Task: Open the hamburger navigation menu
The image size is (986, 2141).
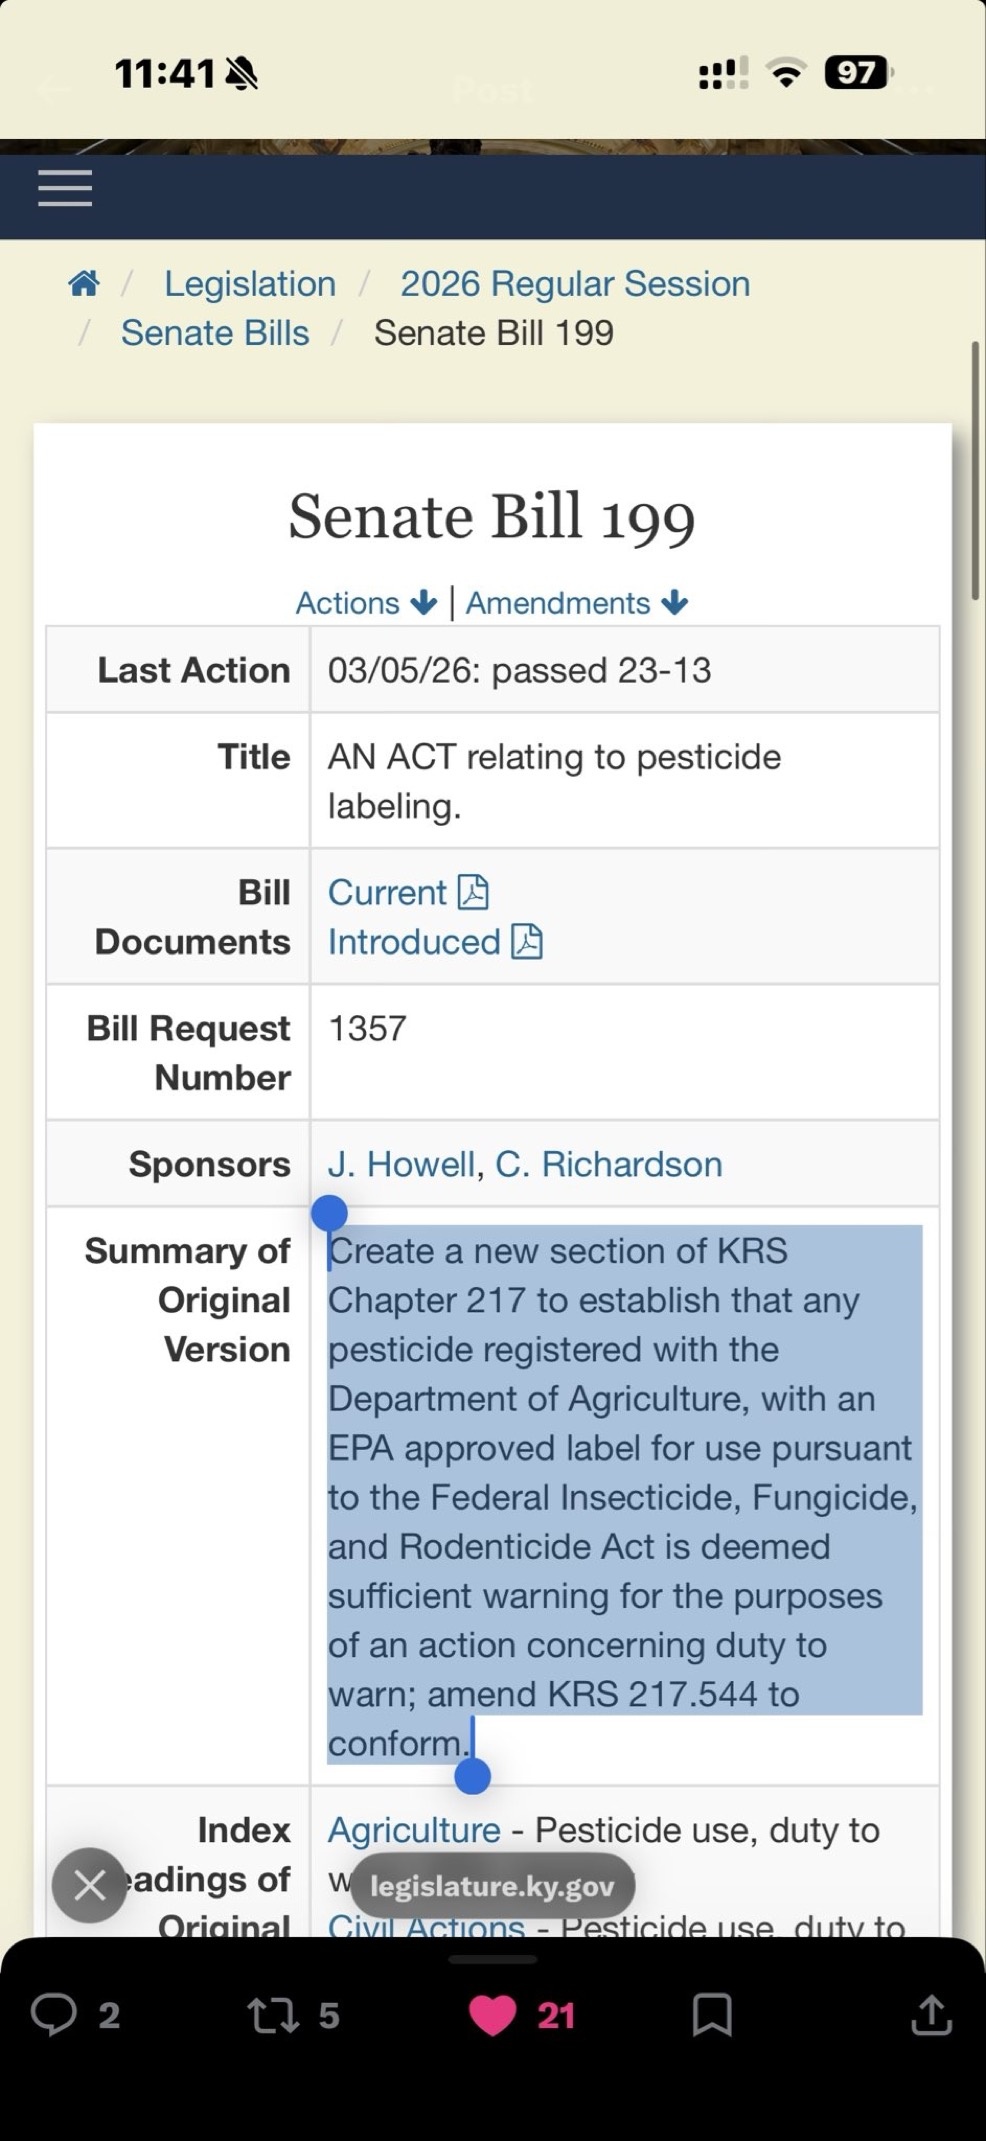Action: pos(65,188)
